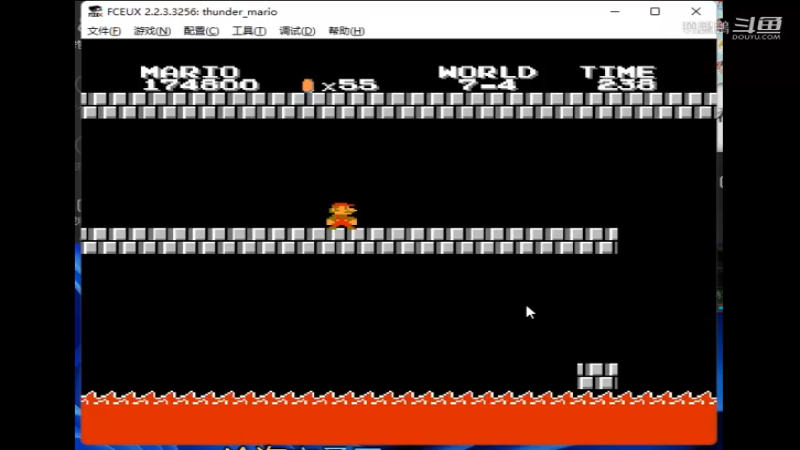The image size is (800, 450).
Task: Open the 文件(F) menu
Action: click(x=104, y=31)
